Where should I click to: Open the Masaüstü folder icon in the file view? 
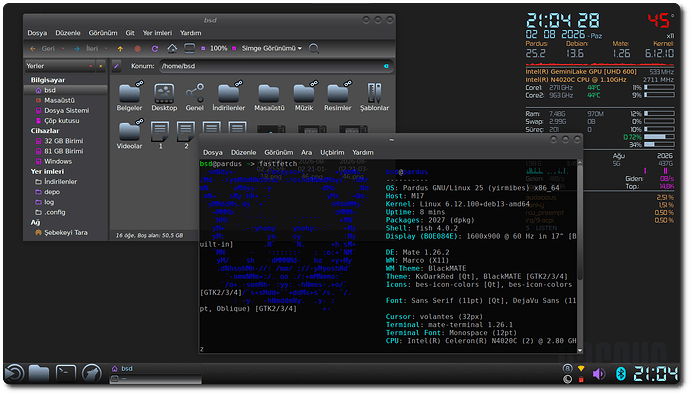(269, 97)
